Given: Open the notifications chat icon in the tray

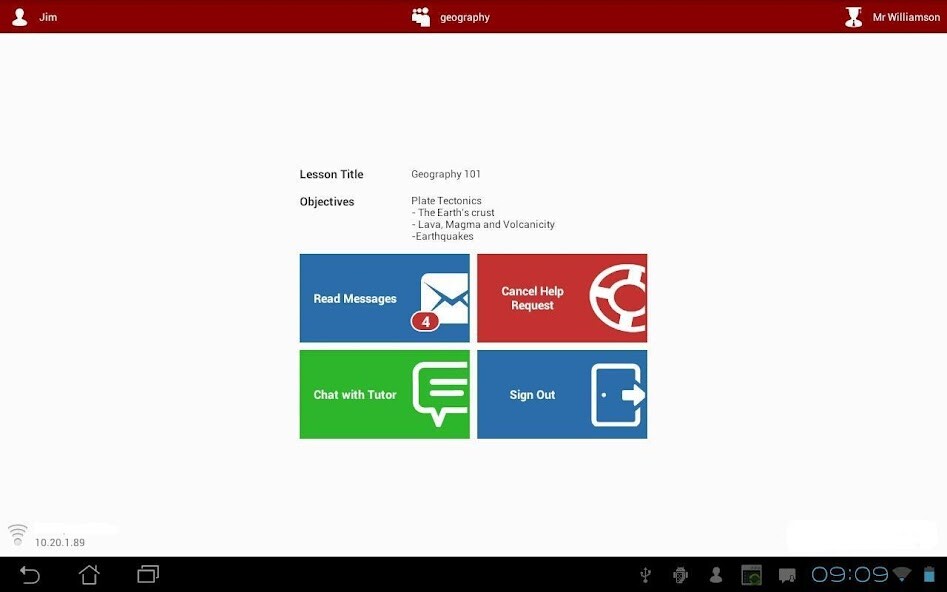Looking at the screenshot, I should 786,574.
